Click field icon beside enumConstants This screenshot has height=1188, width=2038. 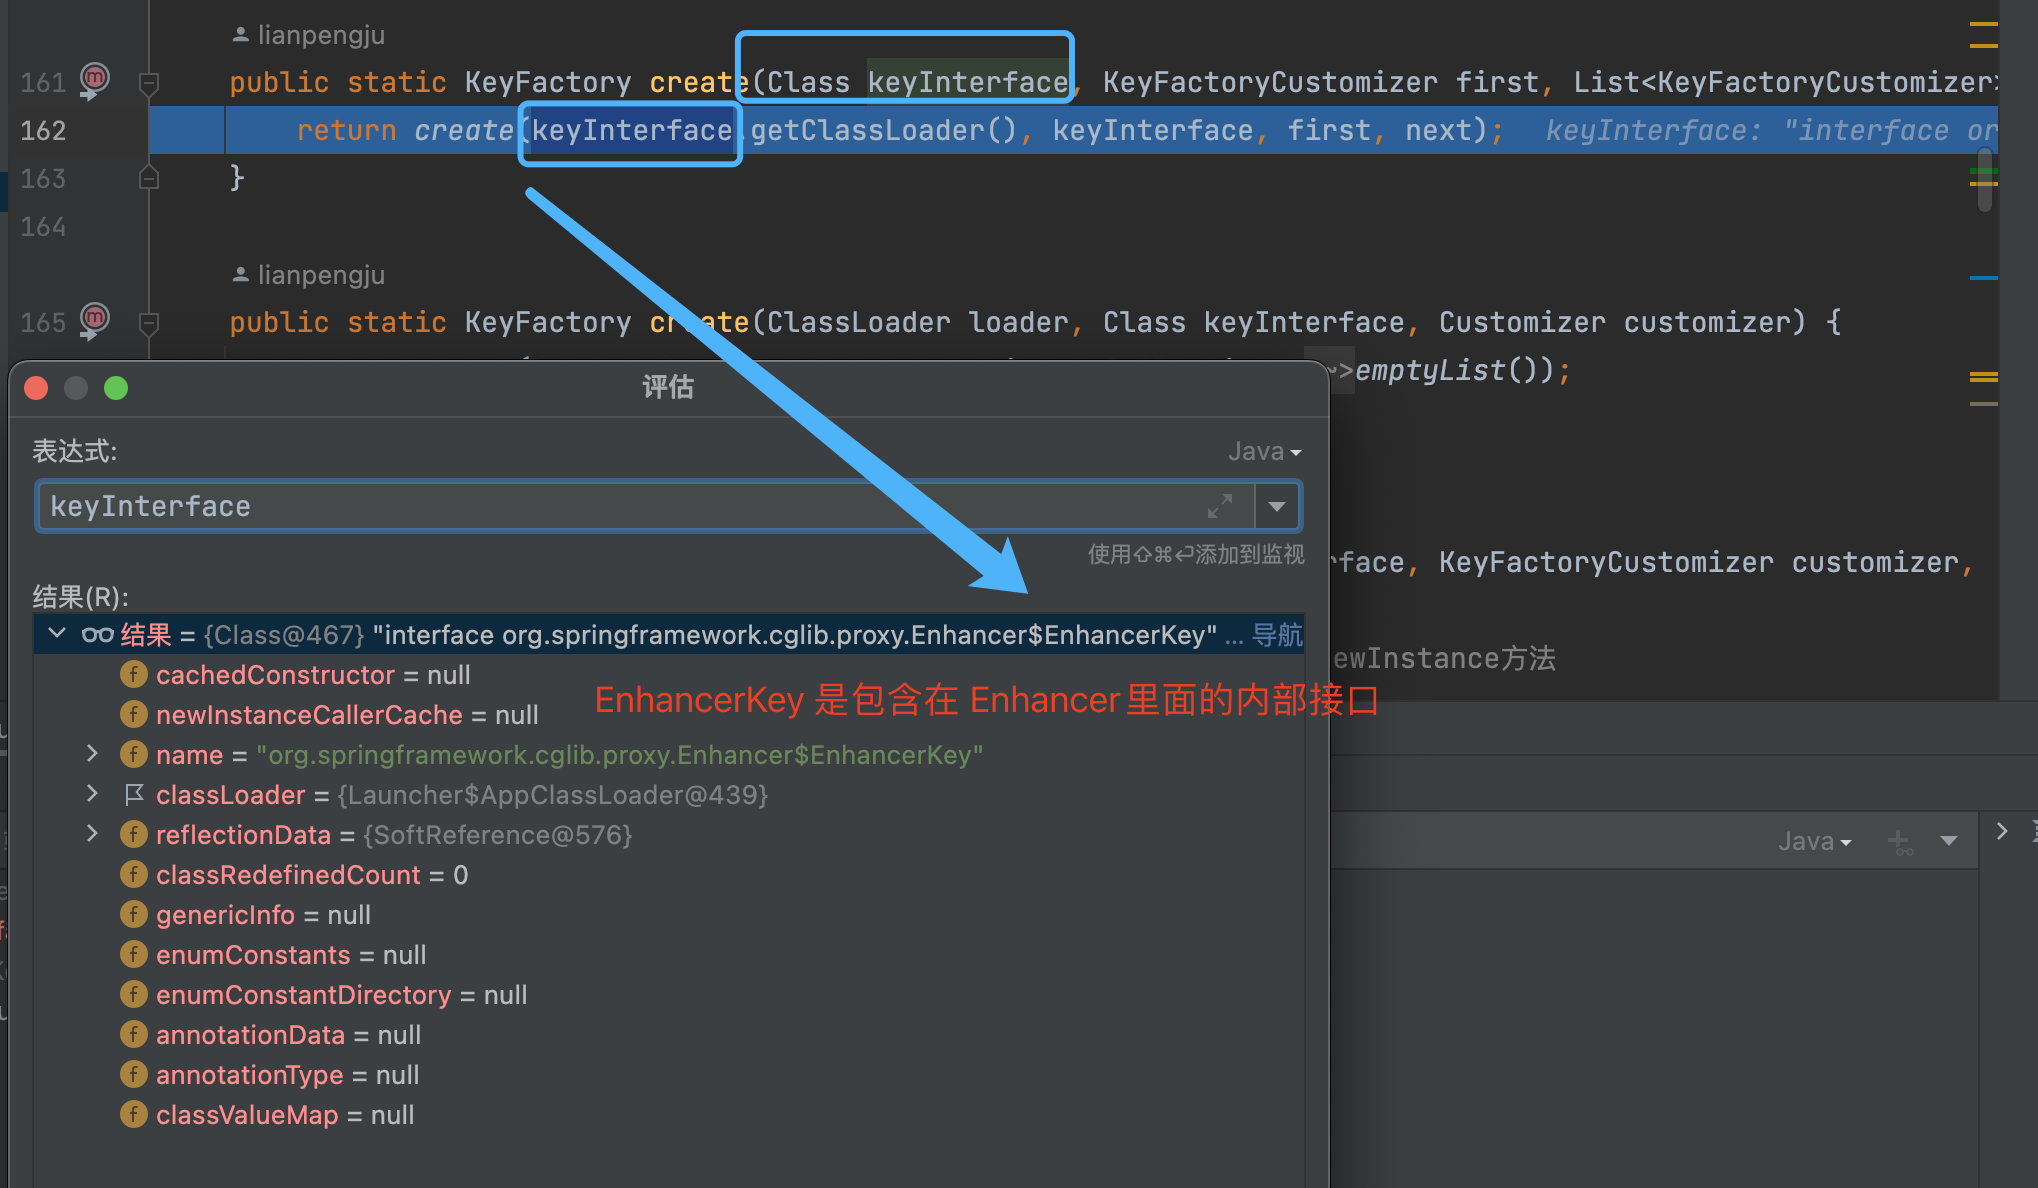(x=134, y=954)
